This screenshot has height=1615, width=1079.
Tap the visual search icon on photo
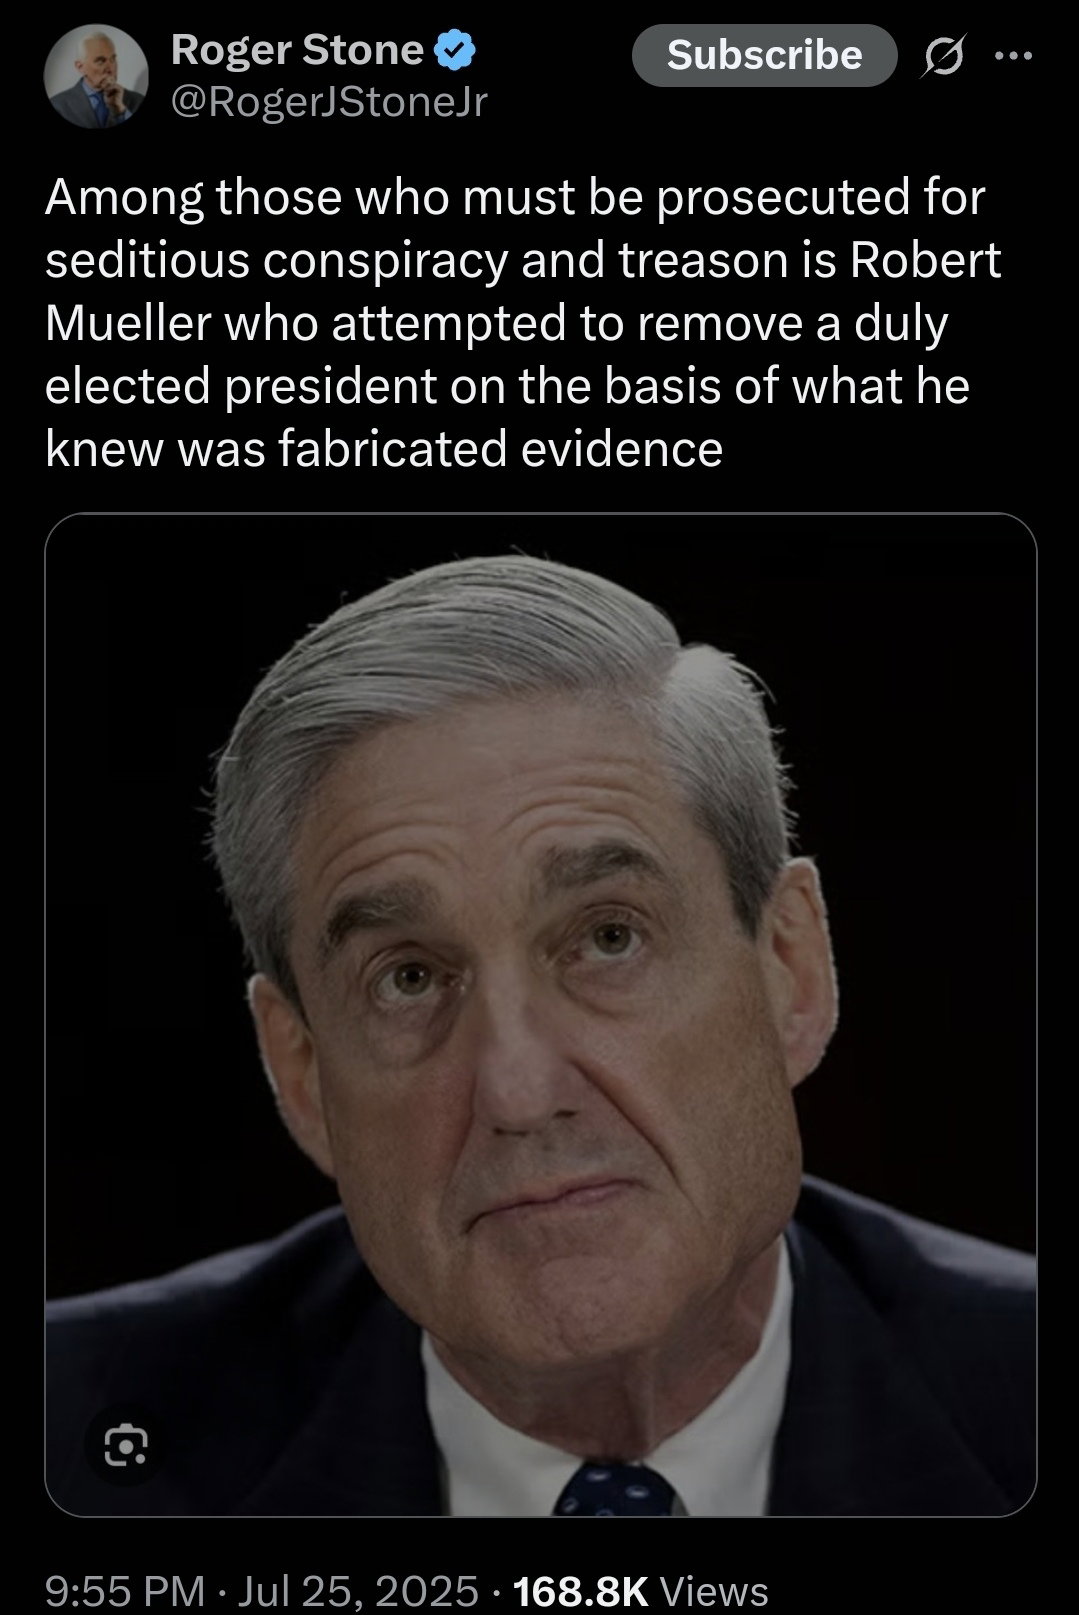click(126, 1445)
